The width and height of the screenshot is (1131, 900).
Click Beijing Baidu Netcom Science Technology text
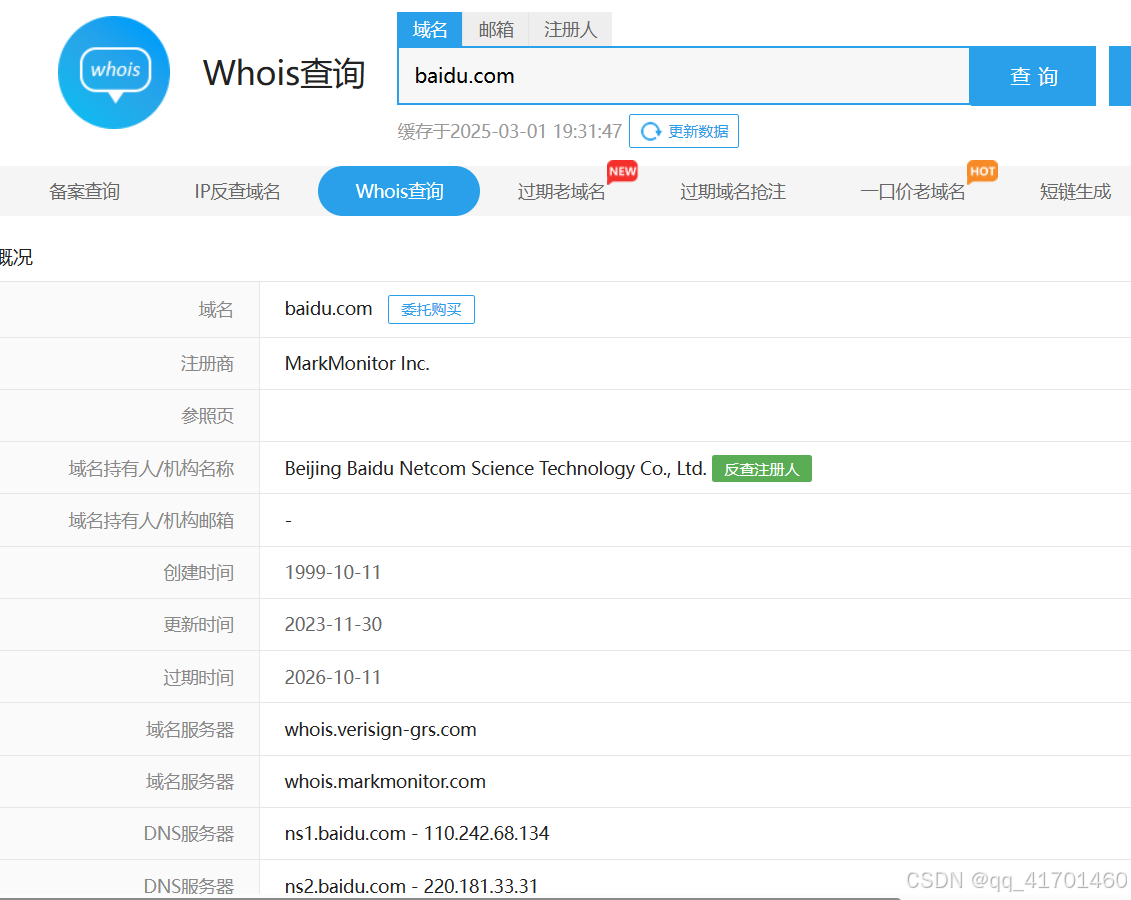click(x=496, y=469)
